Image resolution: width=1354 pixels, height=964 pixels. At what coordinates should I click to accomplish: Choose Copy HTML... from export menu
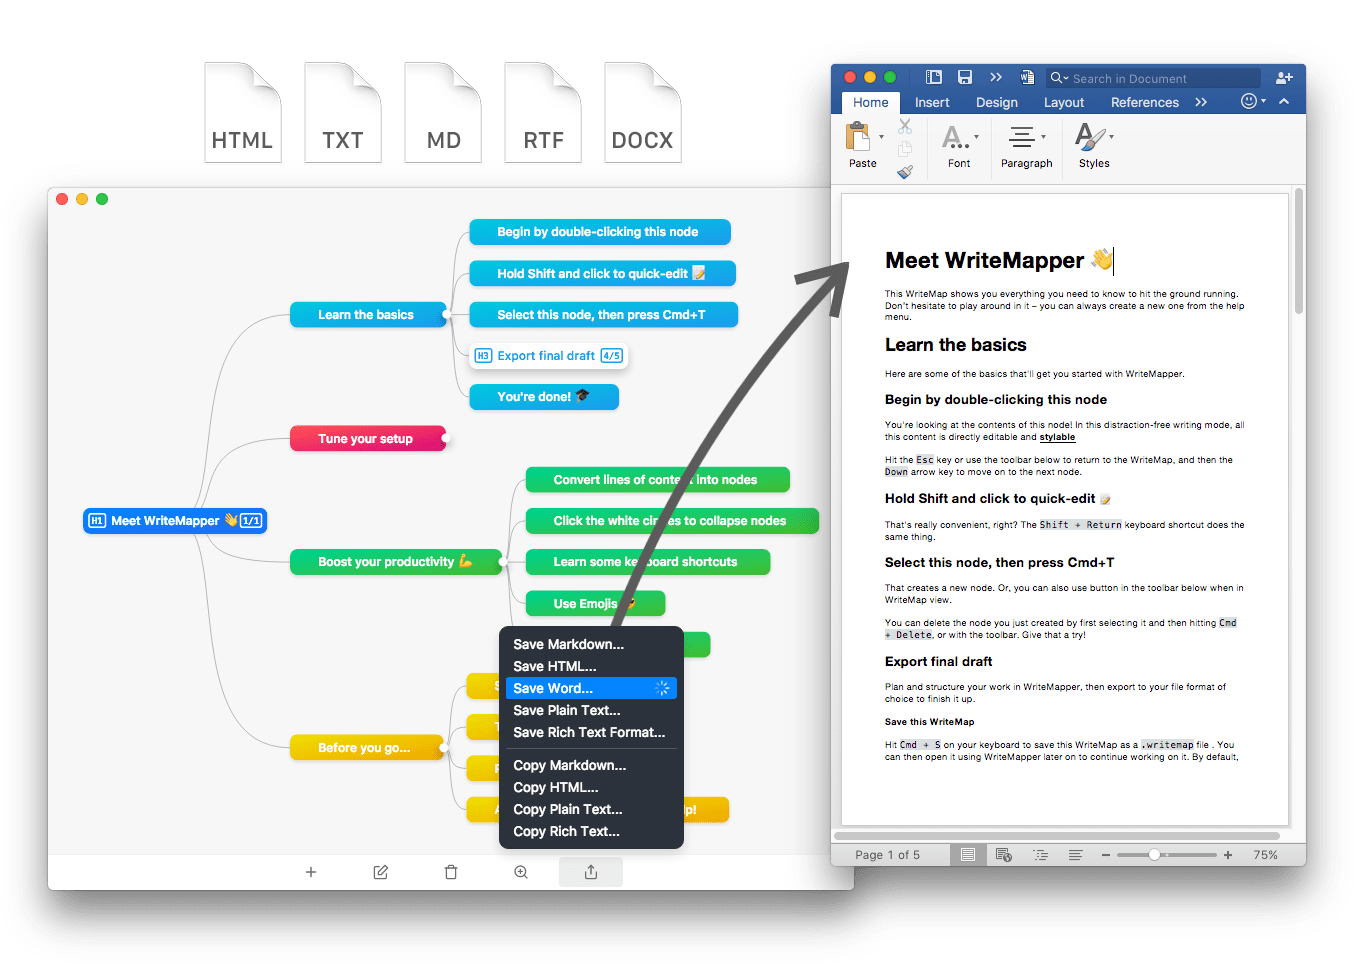coord(591,787)
